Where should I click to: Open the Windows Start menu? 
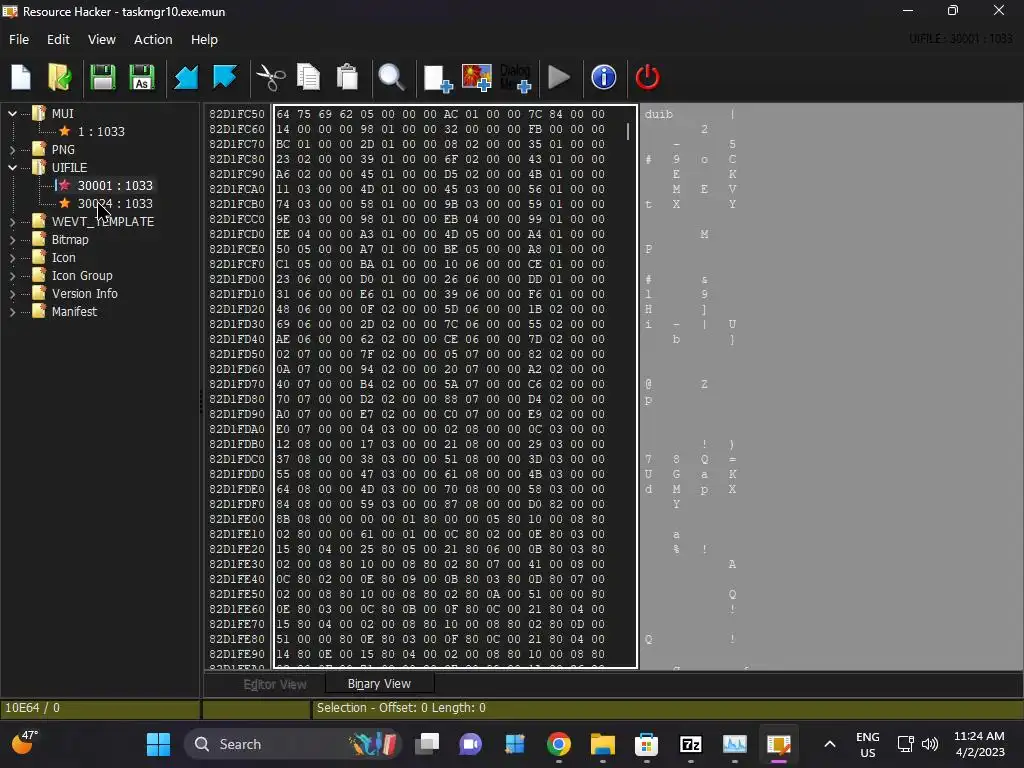(x=158, y=744)
